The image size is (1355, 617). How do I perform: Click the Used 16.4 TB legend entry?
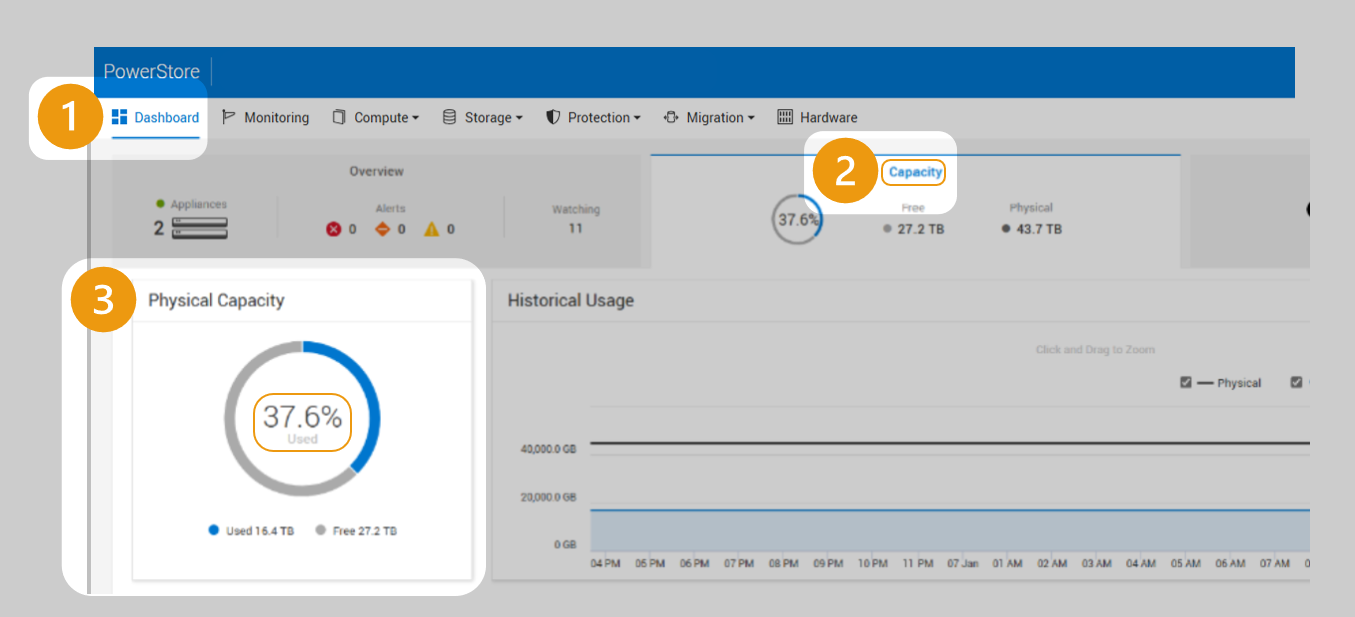[x=251, y=531]
